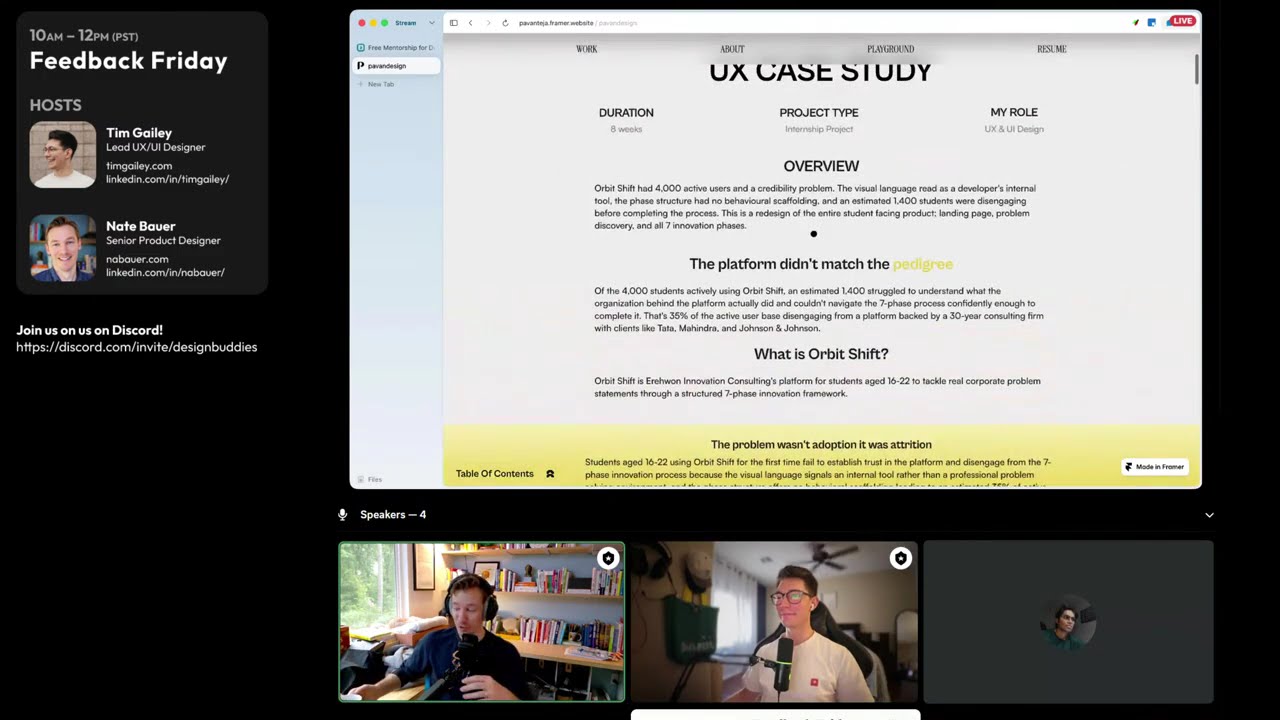Open the linkedin.com/in/nabauer/ link
1280x720 pixels.
165,273
